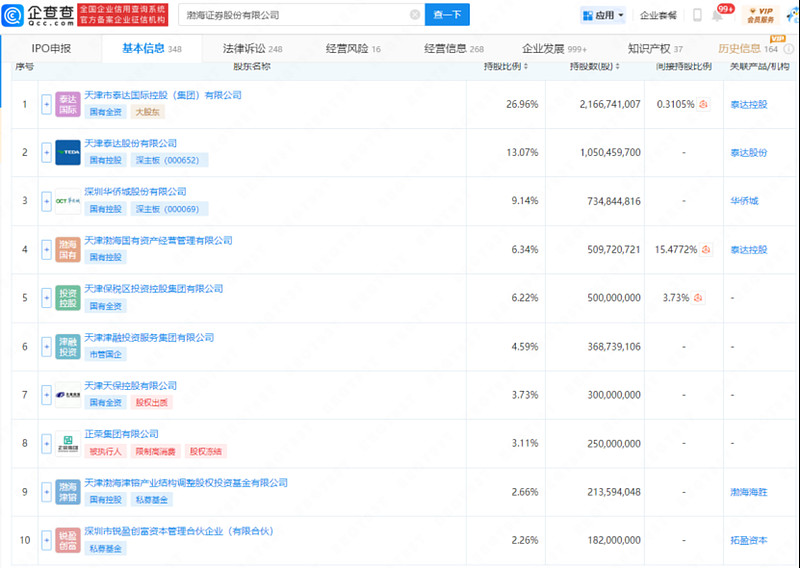800x568 pixels.
Task: Switch to the 企业发展 tab
Action: pyautogui.click(x=554, y=48)
